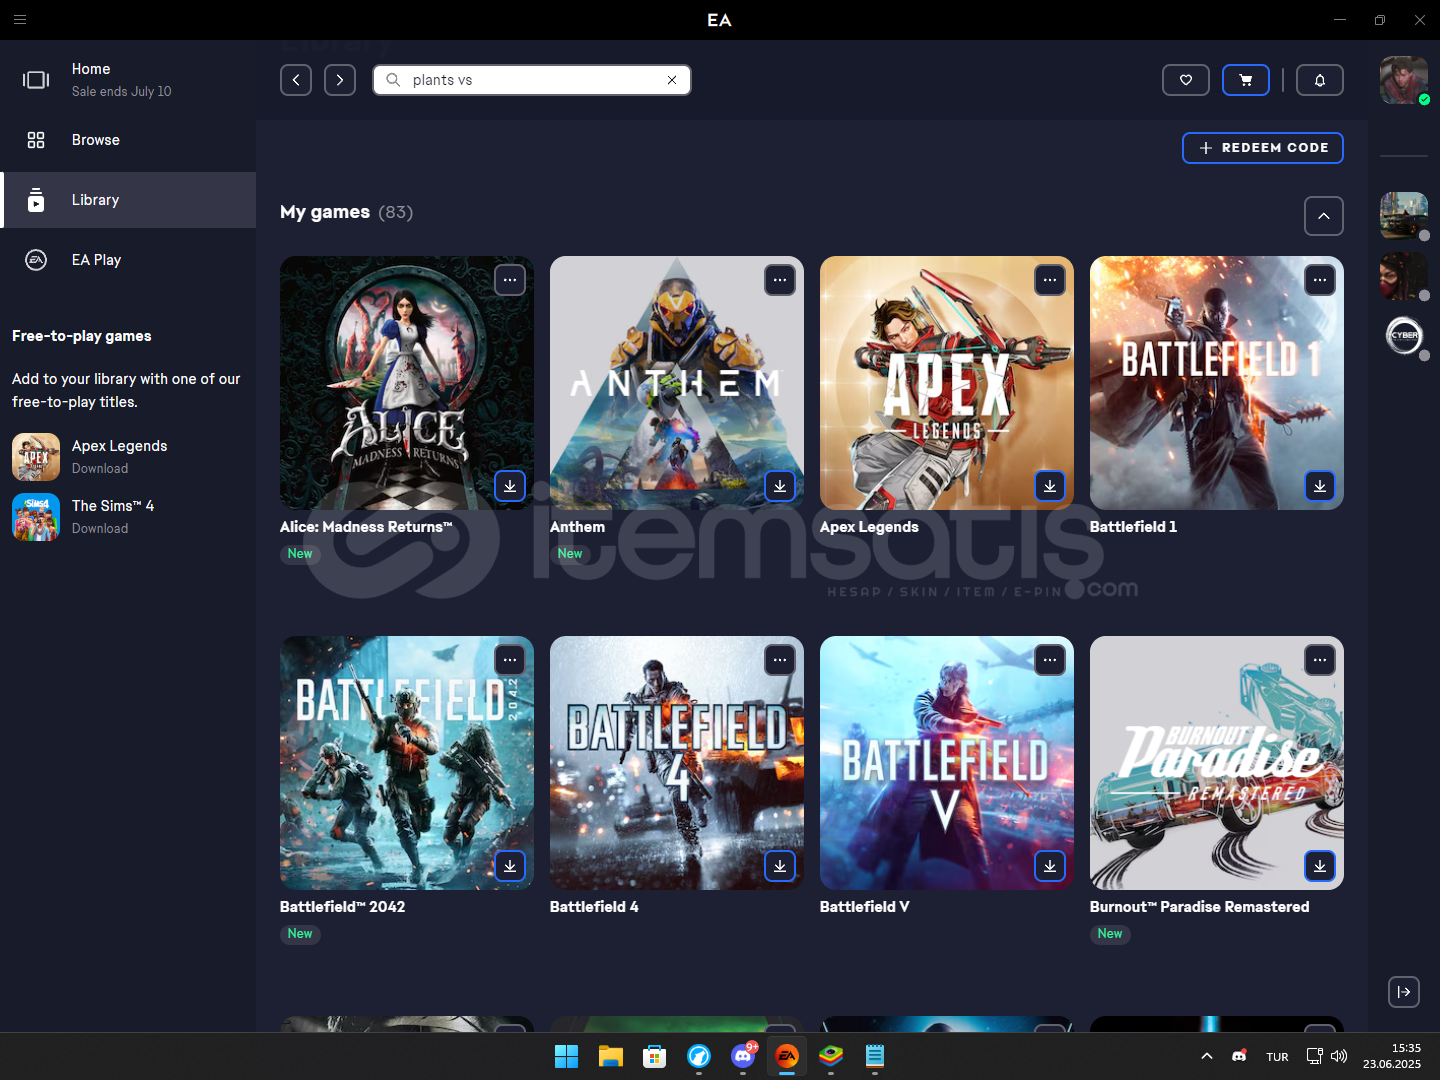Download Apex Legends via card download icon
Screen dimensions: 1440x1080
click(x=1050, y=486)
